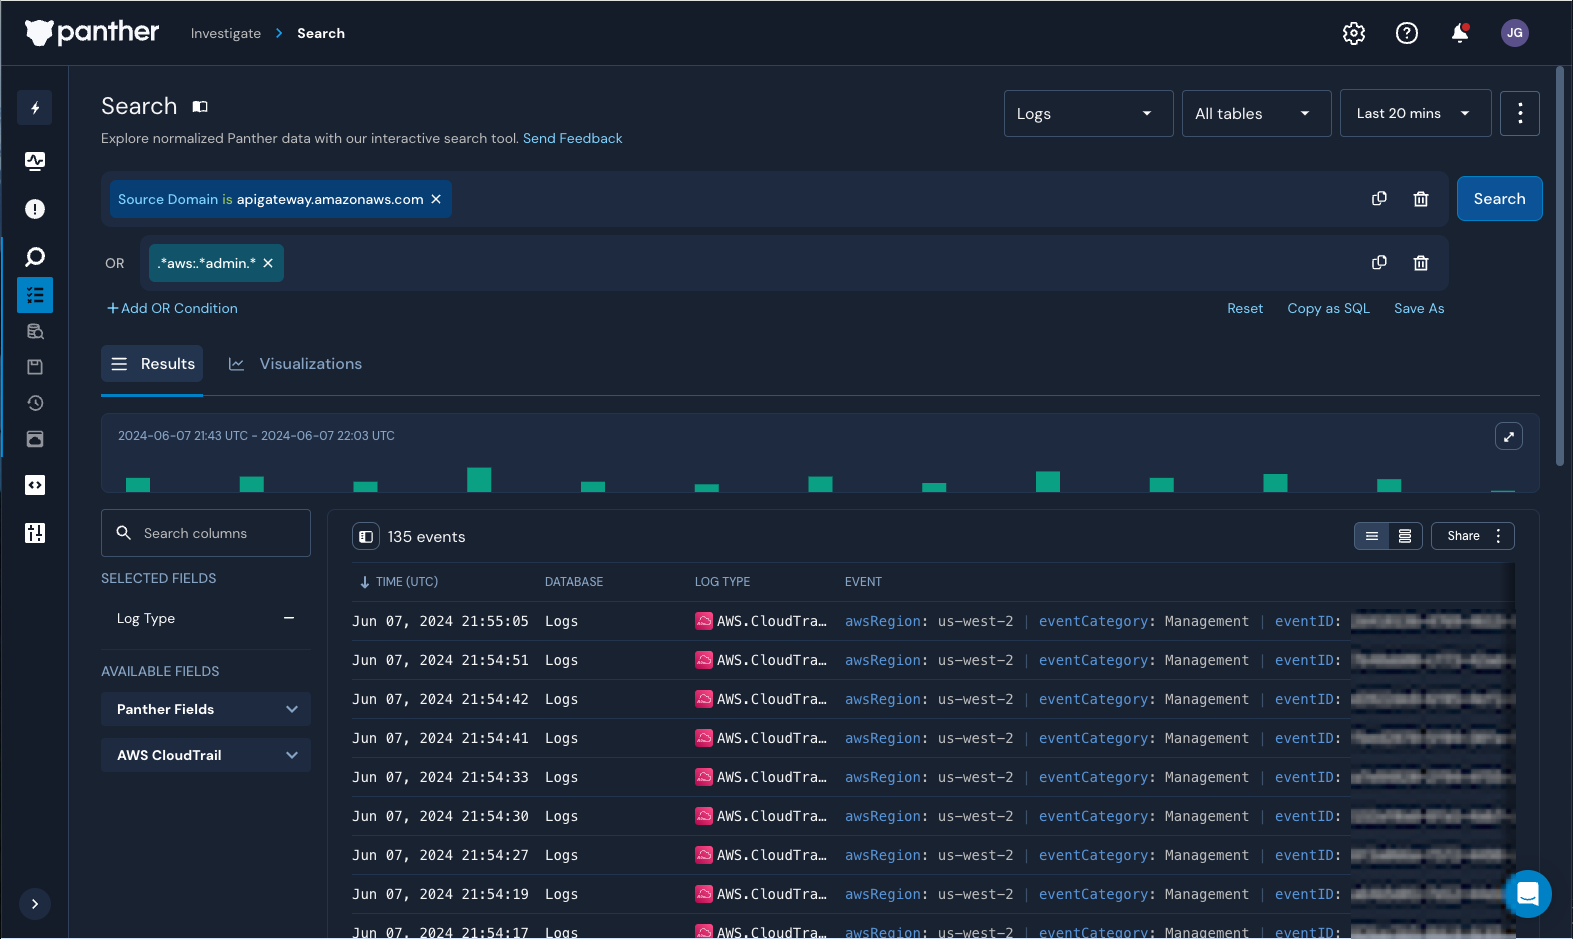This screenshot has height=939, width=1573.
Task: Open the Logs dropdown
Action: (1088, 113)
